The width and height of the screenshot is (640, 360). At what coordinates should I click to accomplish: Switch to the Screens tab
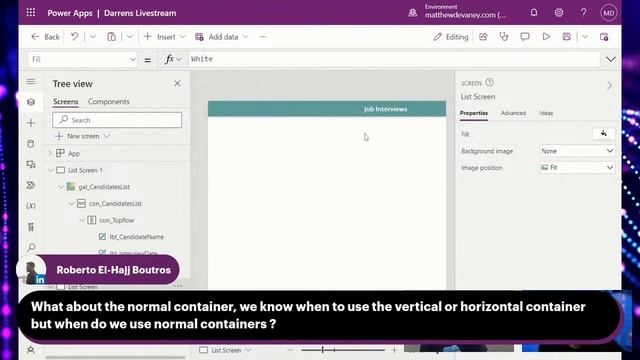66,102
